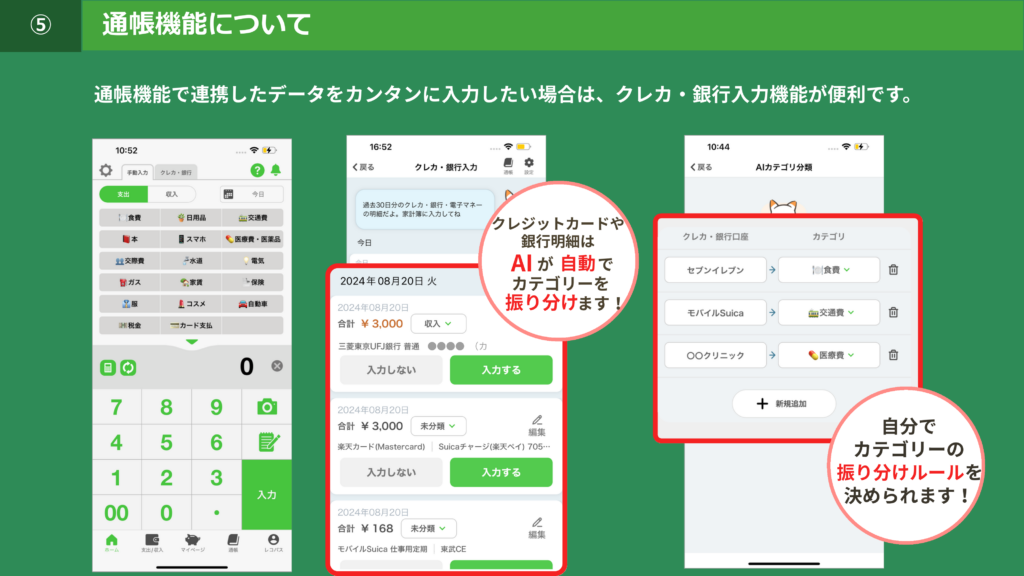Screen dimensions: 1024x576
Task: Tap the refresh icon beside the calculator icon
Action: coord(128,367)
